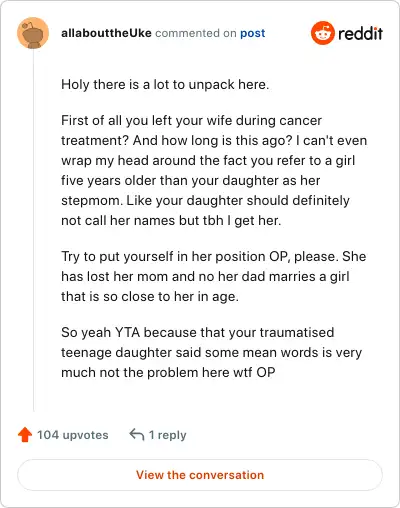The image size is (400, 508).
Task: Open the "1 reply" label
Action: (x=167, y=435)
